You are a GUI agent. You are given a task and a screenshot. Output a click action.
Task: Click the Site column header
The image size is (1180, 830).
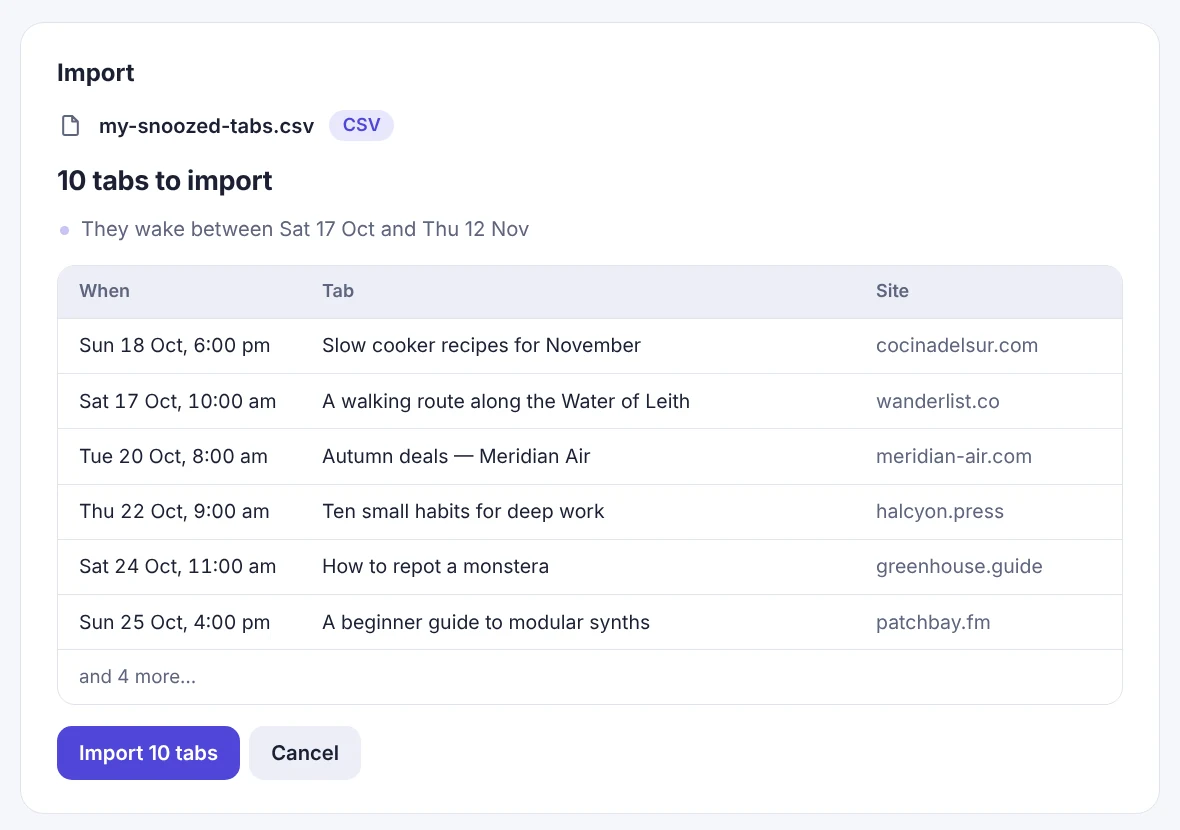tap(892, 291)
